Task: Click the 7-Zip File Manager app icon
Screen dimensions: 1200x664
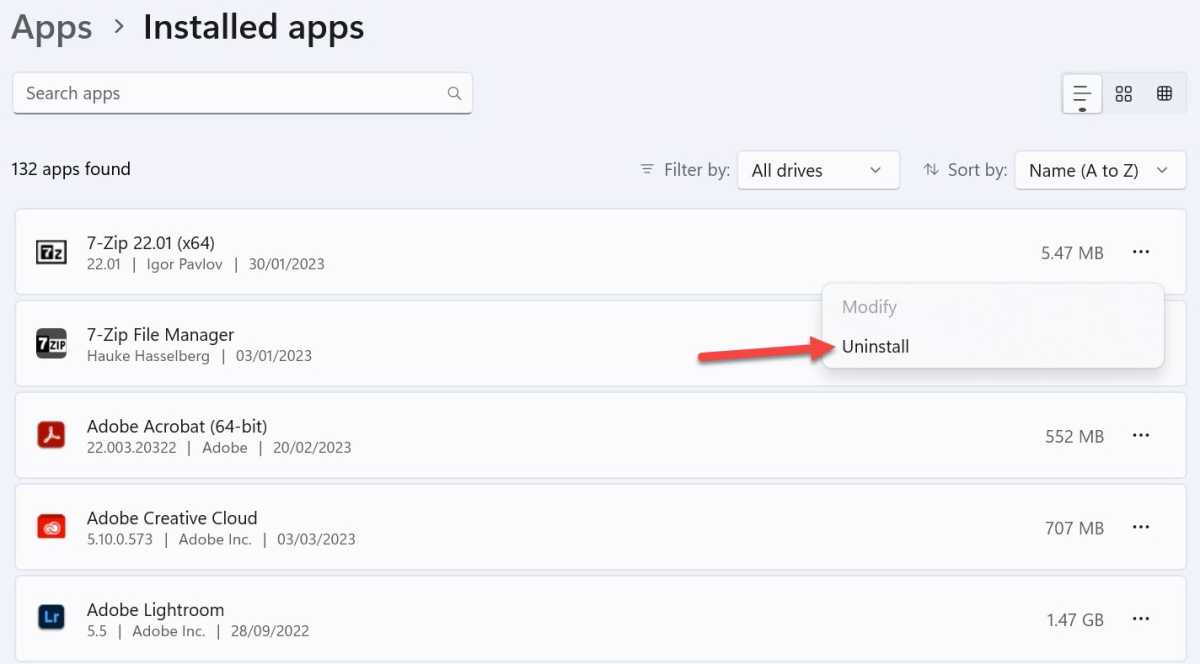Action: click(51, 343)
